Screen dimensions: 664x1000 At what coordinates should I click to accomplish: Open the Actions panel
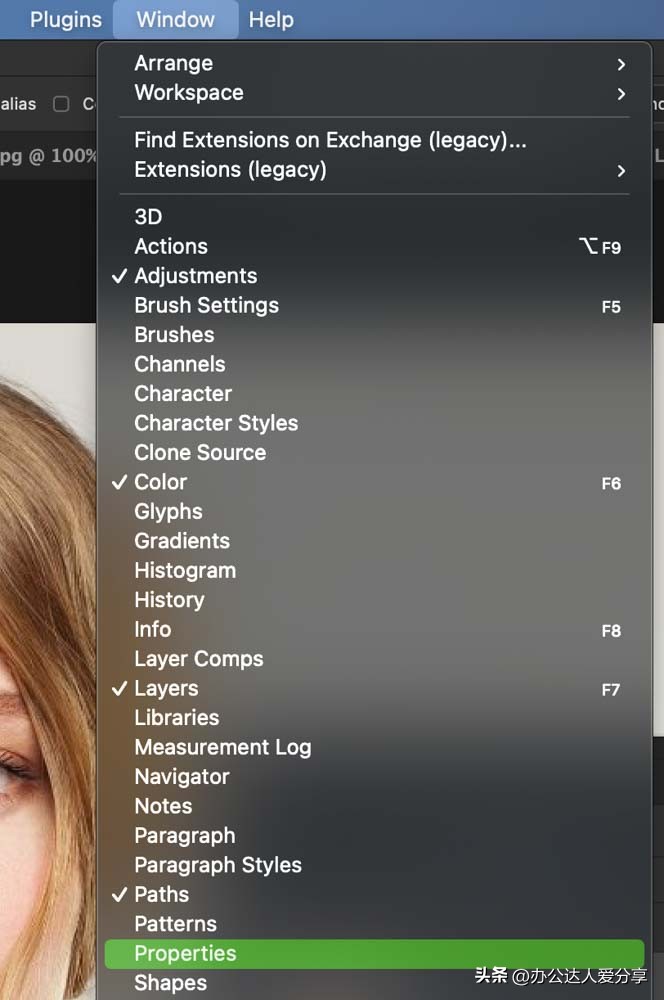(374, 246)
